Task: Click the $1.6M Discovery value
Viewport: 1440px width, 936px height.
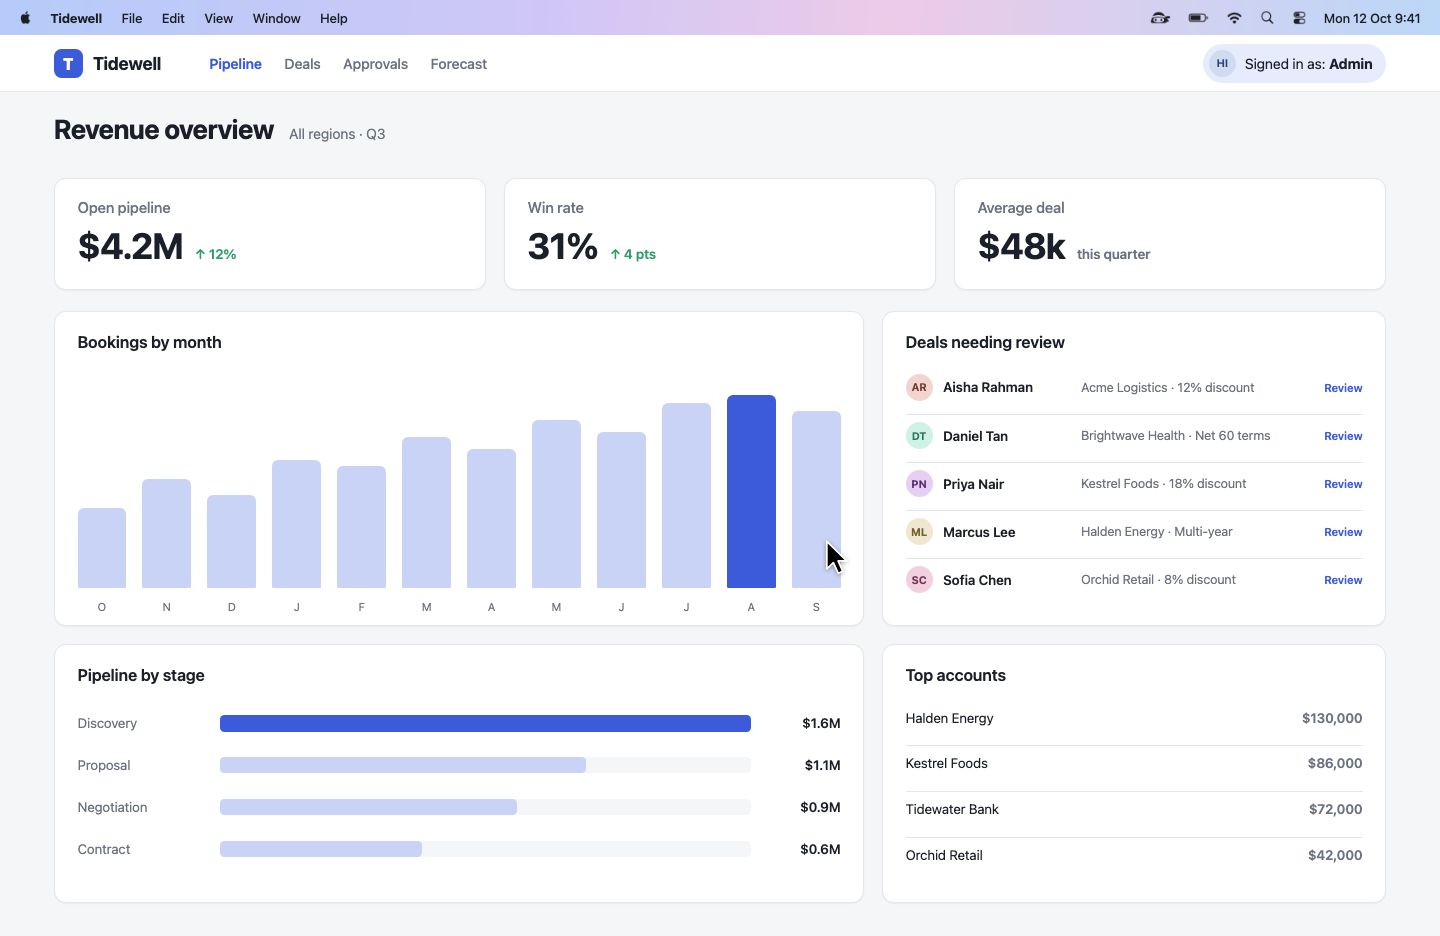Action: click(x=821, y=723)
